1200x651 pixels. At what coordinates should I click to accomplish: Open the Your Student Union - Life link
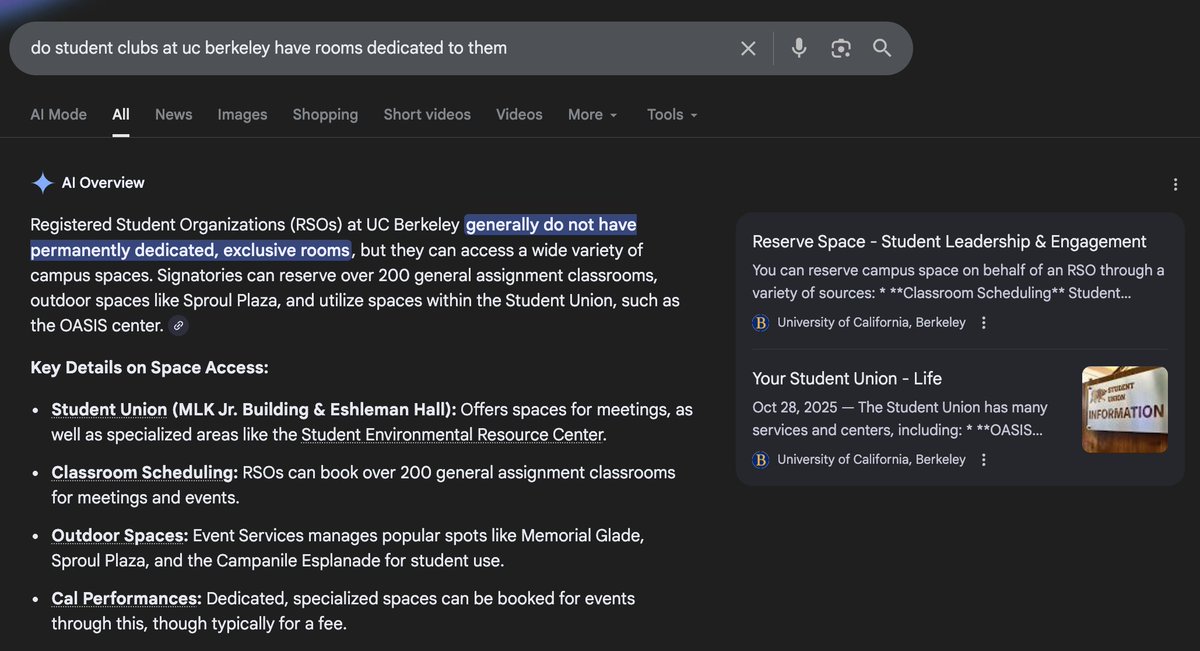pyautogui.click(x=847, y=379)
